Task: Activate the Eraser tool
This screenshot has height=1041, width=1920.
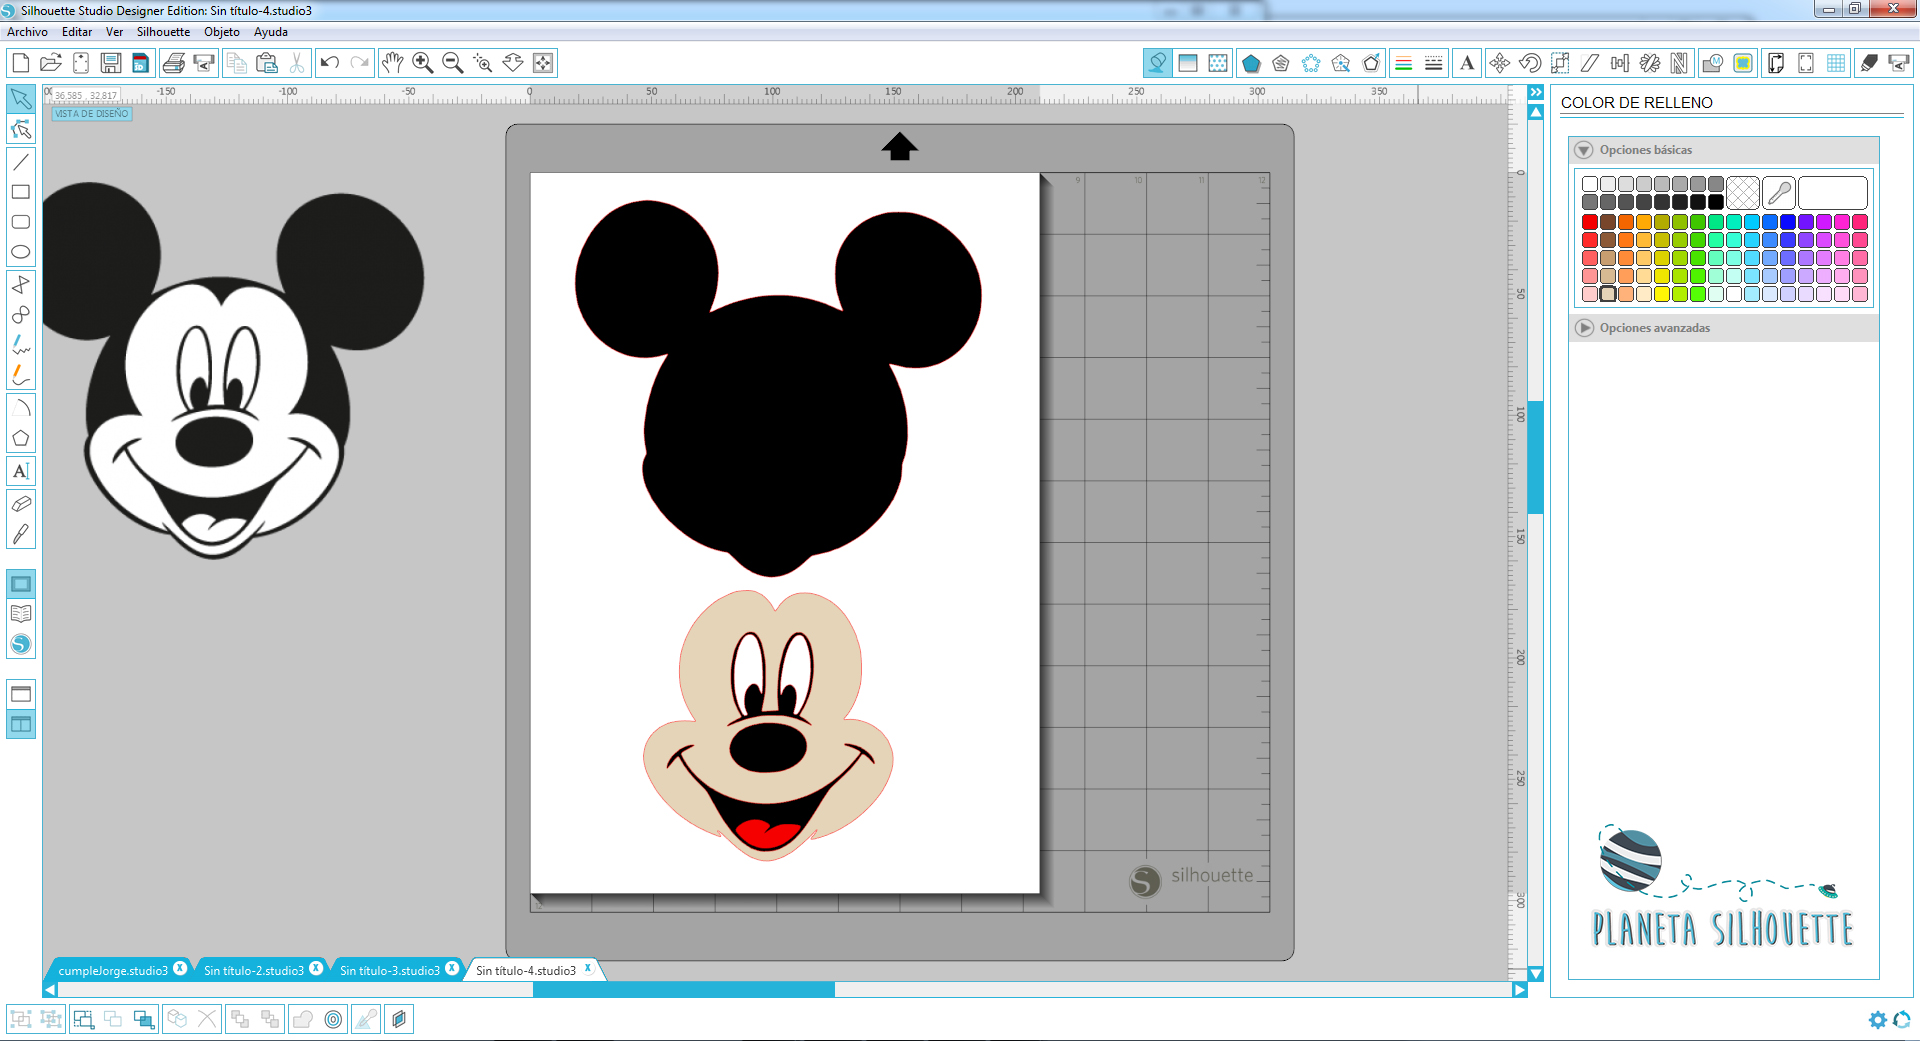Action: pos(21,503)
